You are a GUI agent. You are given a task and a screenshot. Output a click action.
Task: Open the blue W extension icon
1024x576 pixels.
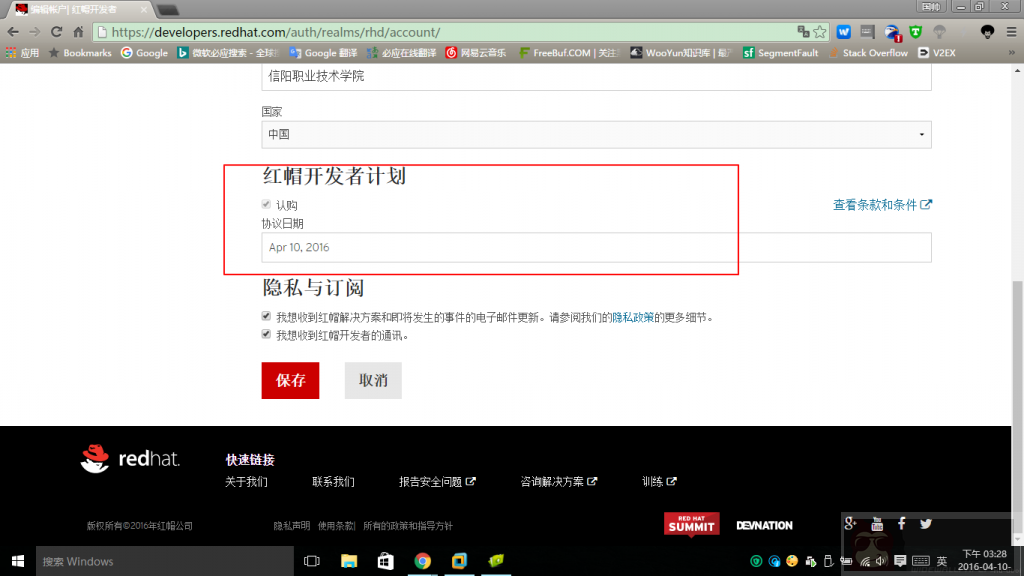pyautogui.click(x=842, y=32)
